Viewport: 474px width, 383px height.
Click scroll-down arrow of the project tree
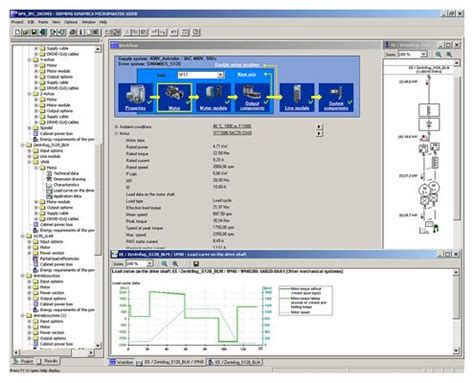98,346
